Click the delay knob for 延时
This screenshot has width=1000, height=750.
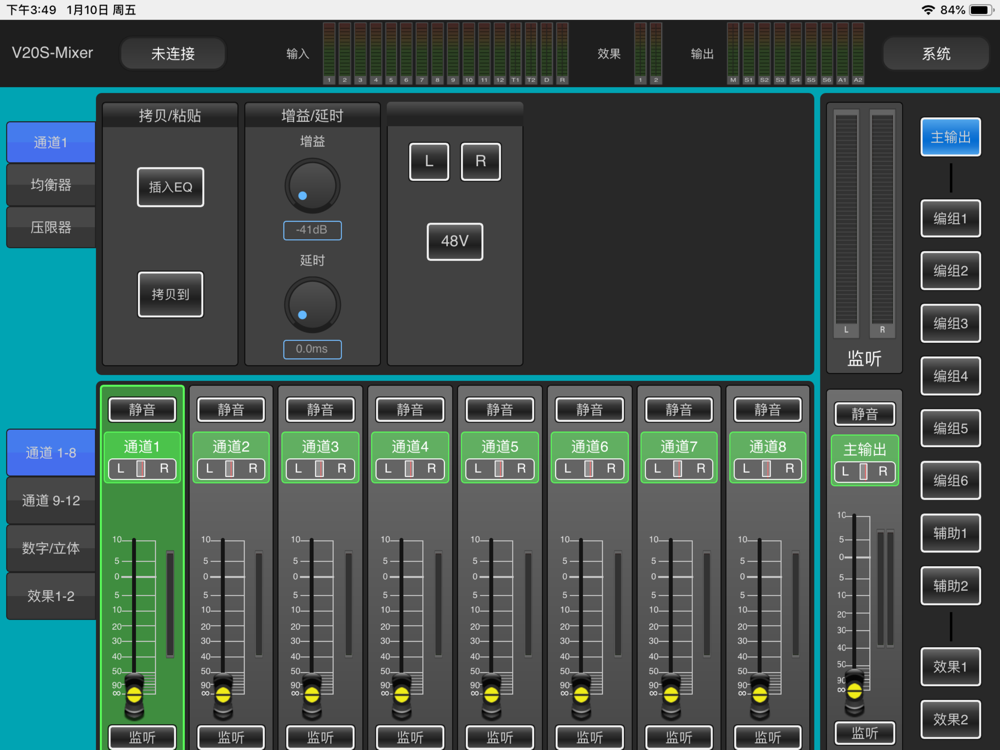click(312, 305)
